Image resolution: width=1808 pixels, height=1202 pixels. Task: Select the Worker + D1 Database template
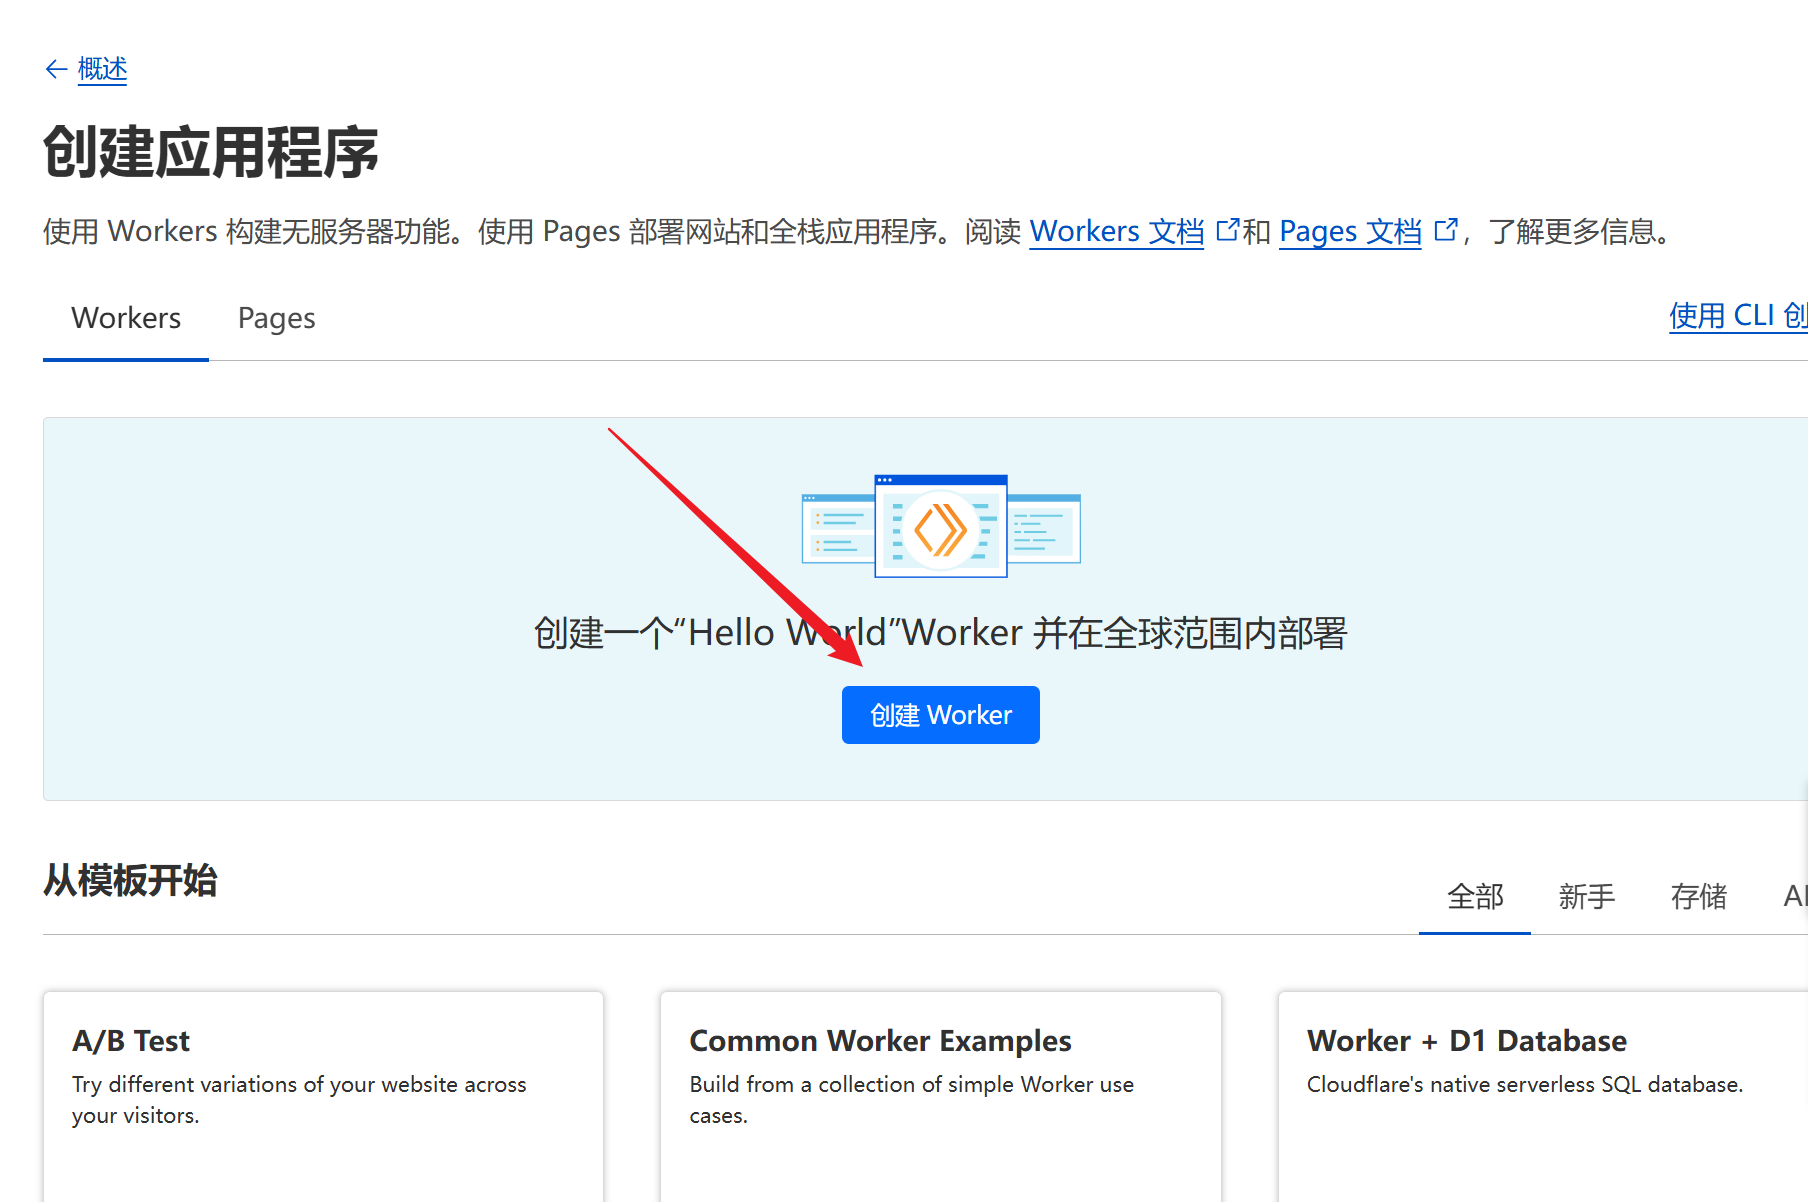(x=1540, y=1090)
